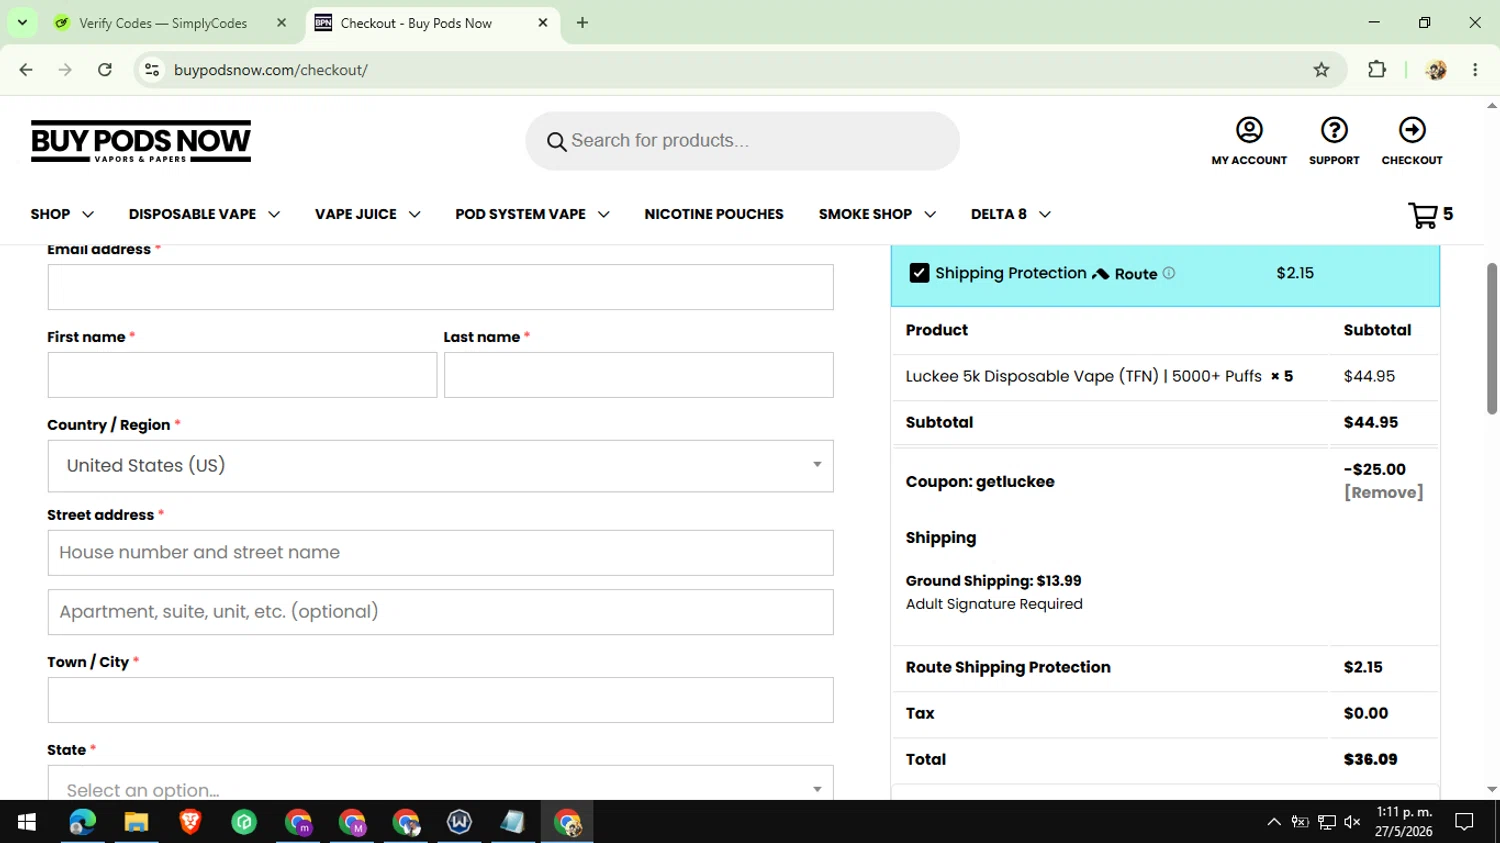Expand the Disposable Vape menu
The image size is (1500, 843).
pyautogui.click(x=204, y=214)
